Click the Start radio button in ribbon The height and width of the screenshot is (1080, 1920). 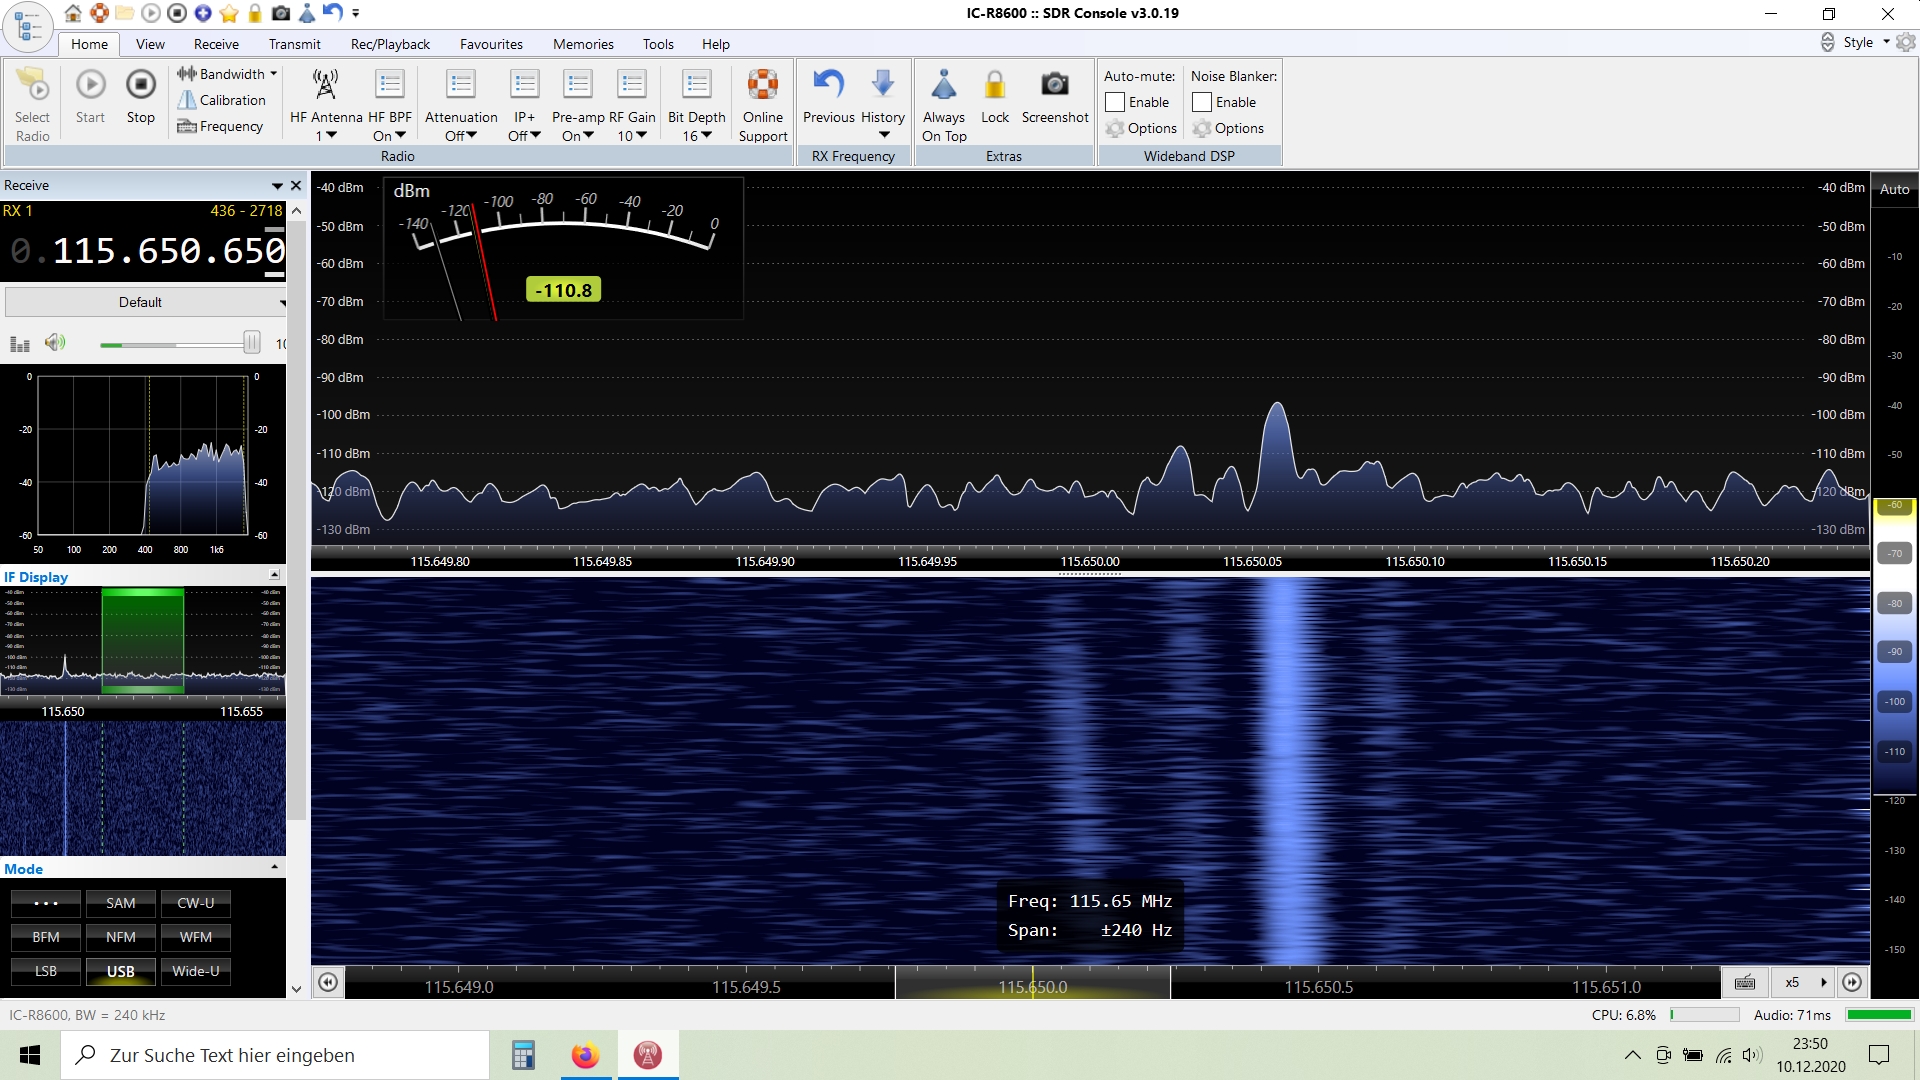tap(90, 98)
